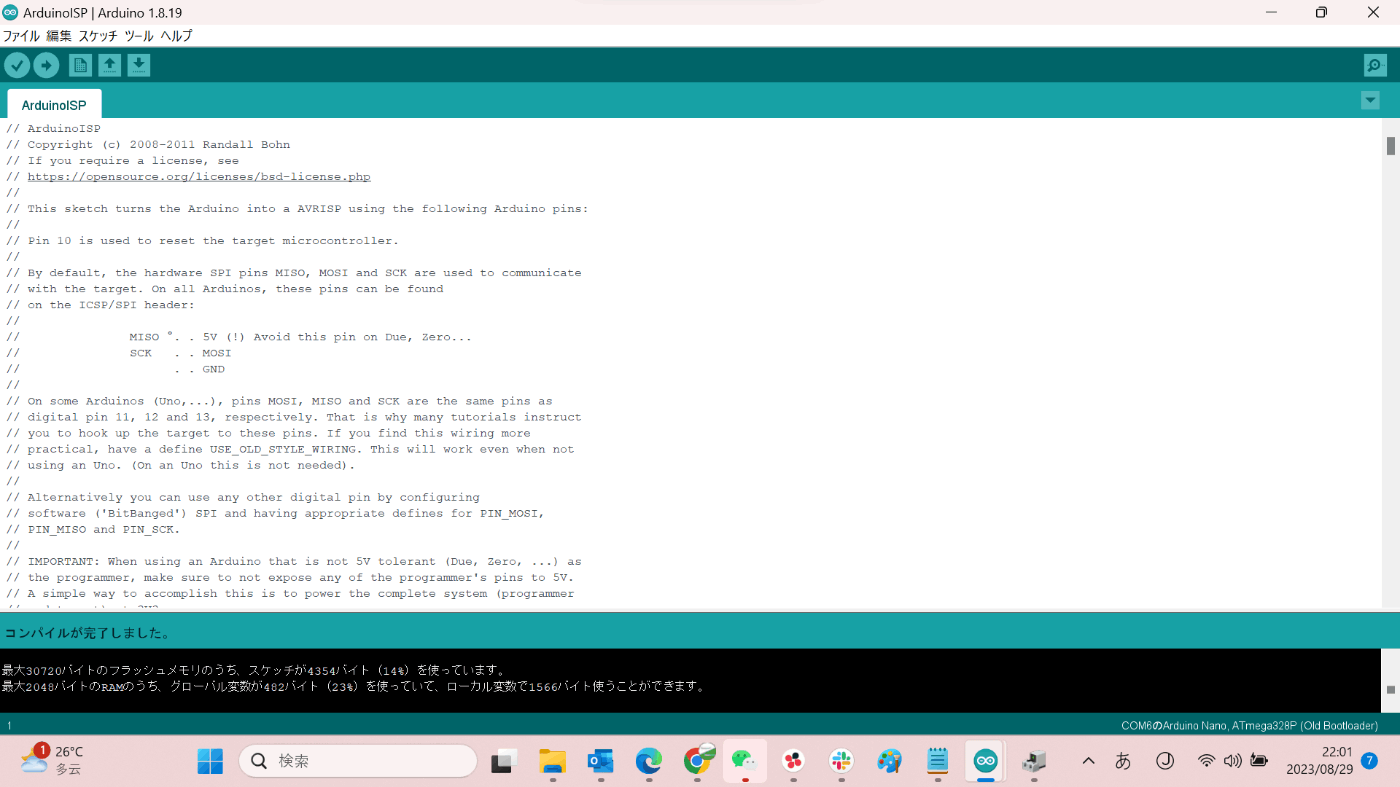Click the line number 1 indicator

(x=9, y=726)
